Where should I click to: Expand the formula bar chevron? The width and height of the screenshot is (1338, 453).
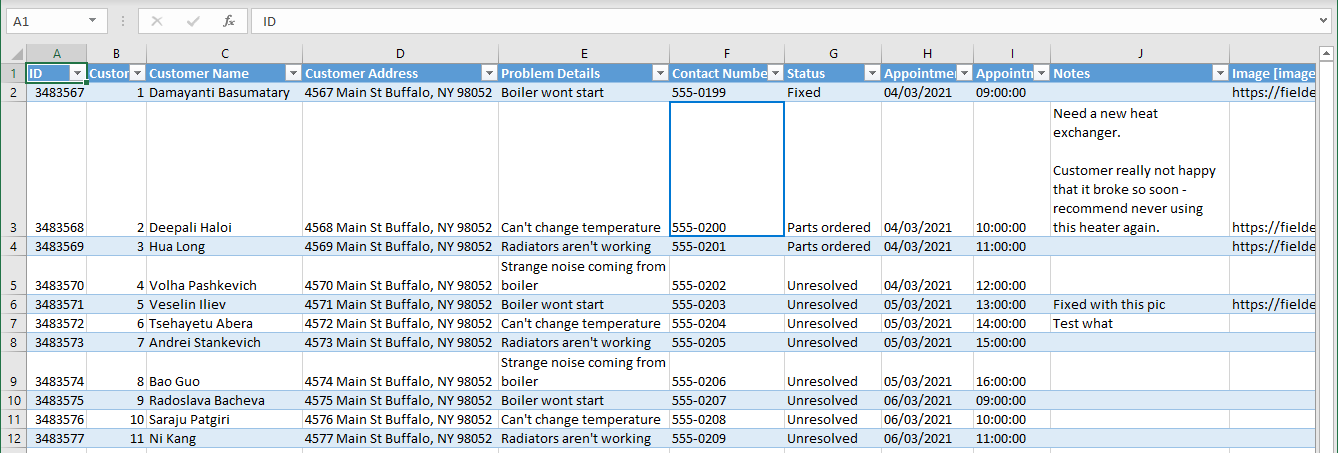(1324, 21)
